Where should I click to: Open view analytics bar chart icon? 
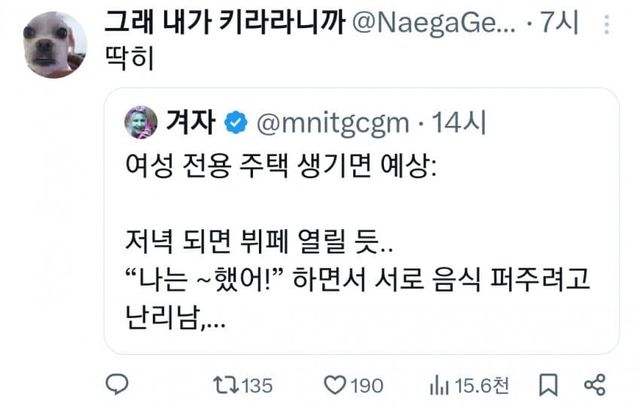tap(437, 384)
